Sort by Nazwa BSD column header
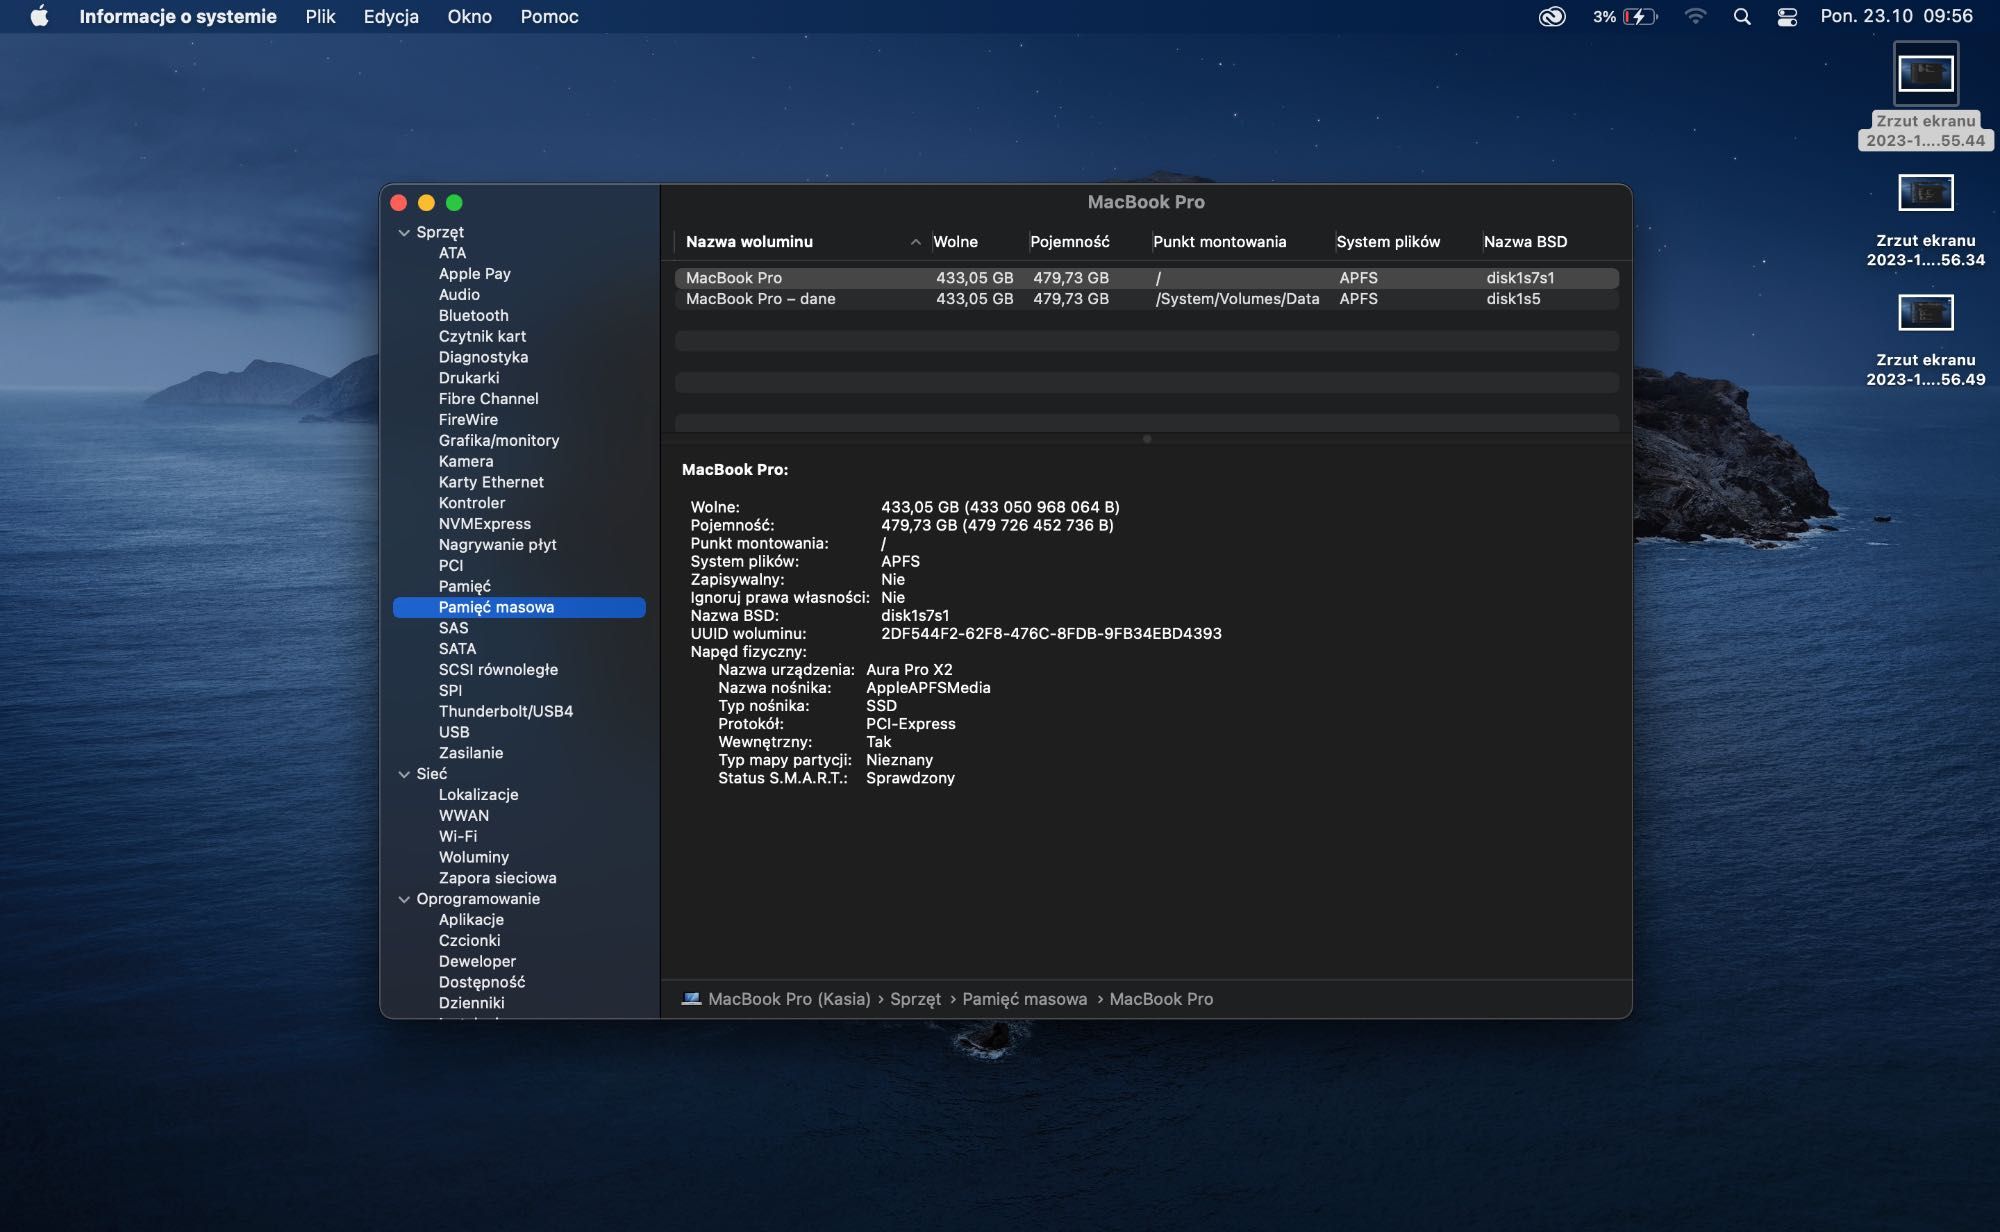Viewport: 2000px width, 1232px height. click(x=1525, y=242)
